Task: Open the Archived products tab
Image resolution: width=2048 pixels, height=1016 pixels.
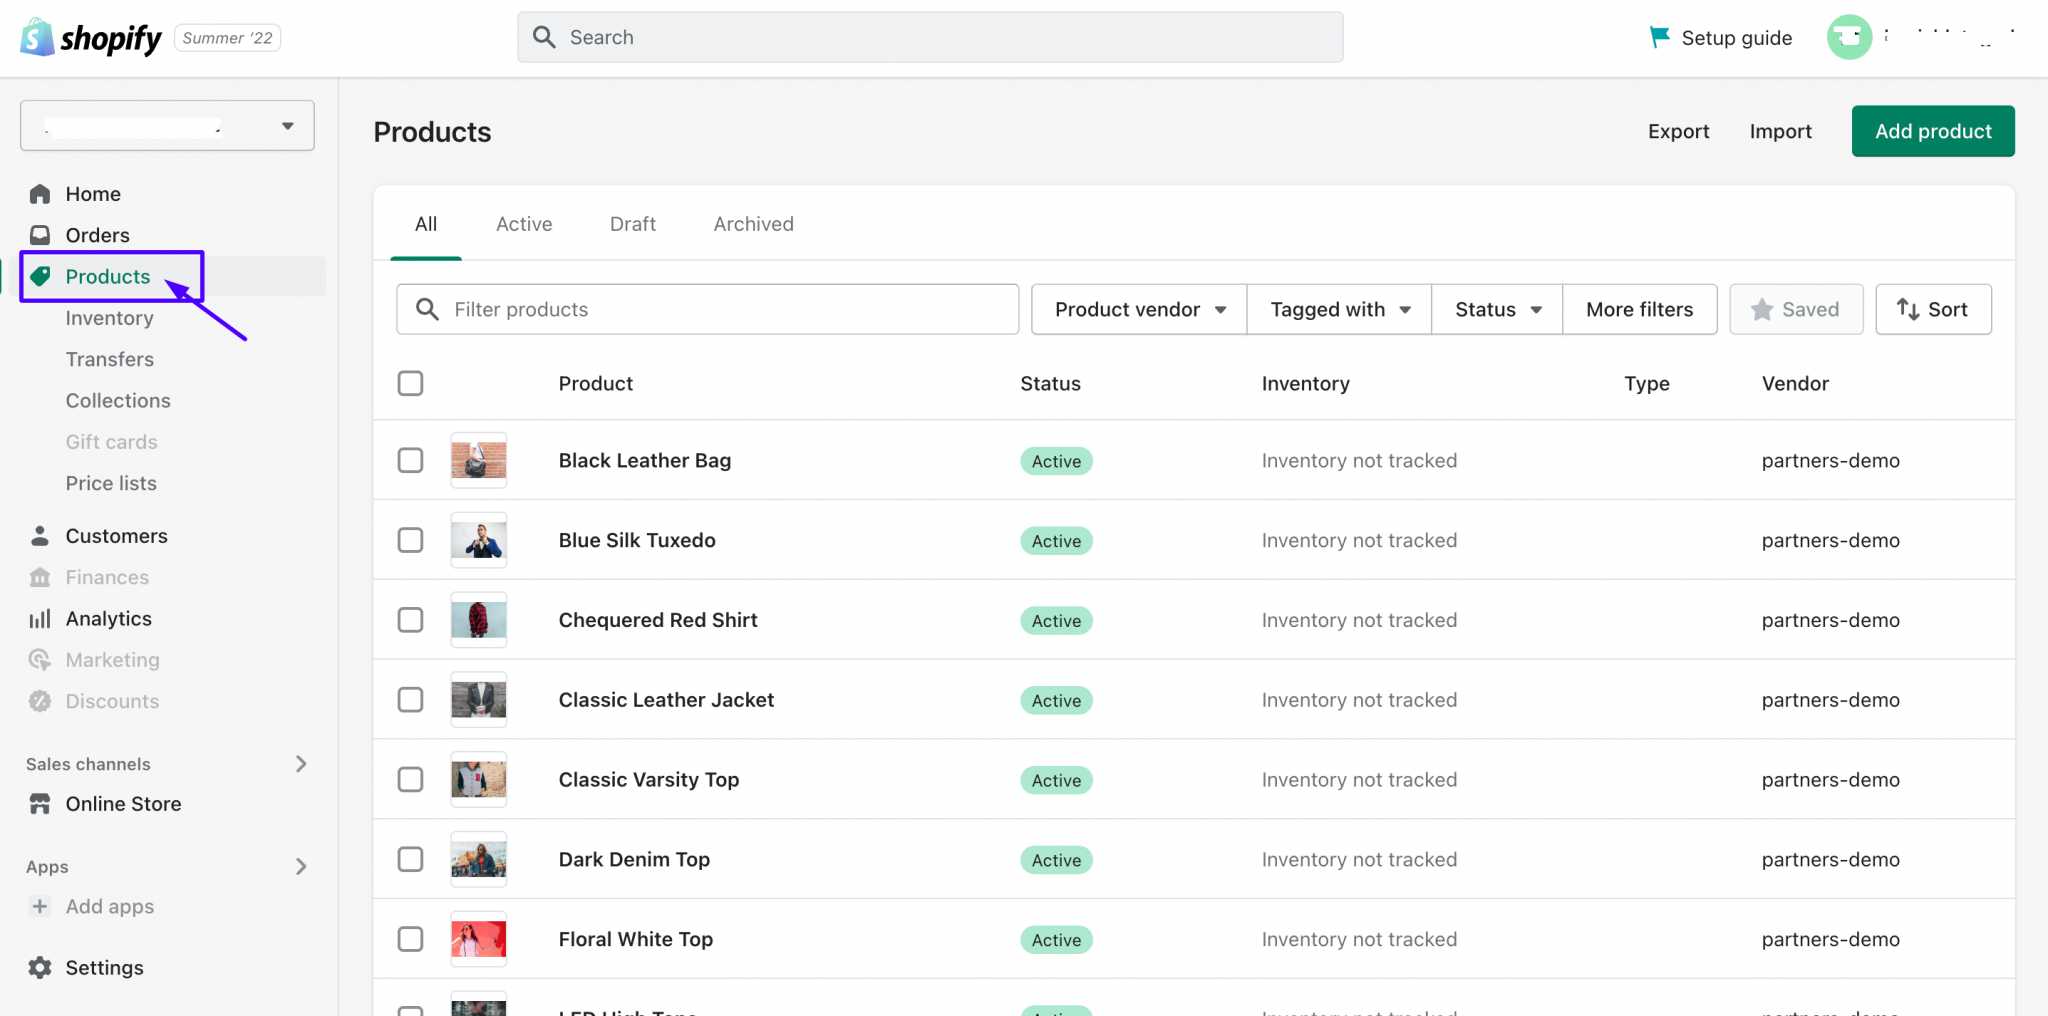Action: pyautogui.click(x=753, y=224)
